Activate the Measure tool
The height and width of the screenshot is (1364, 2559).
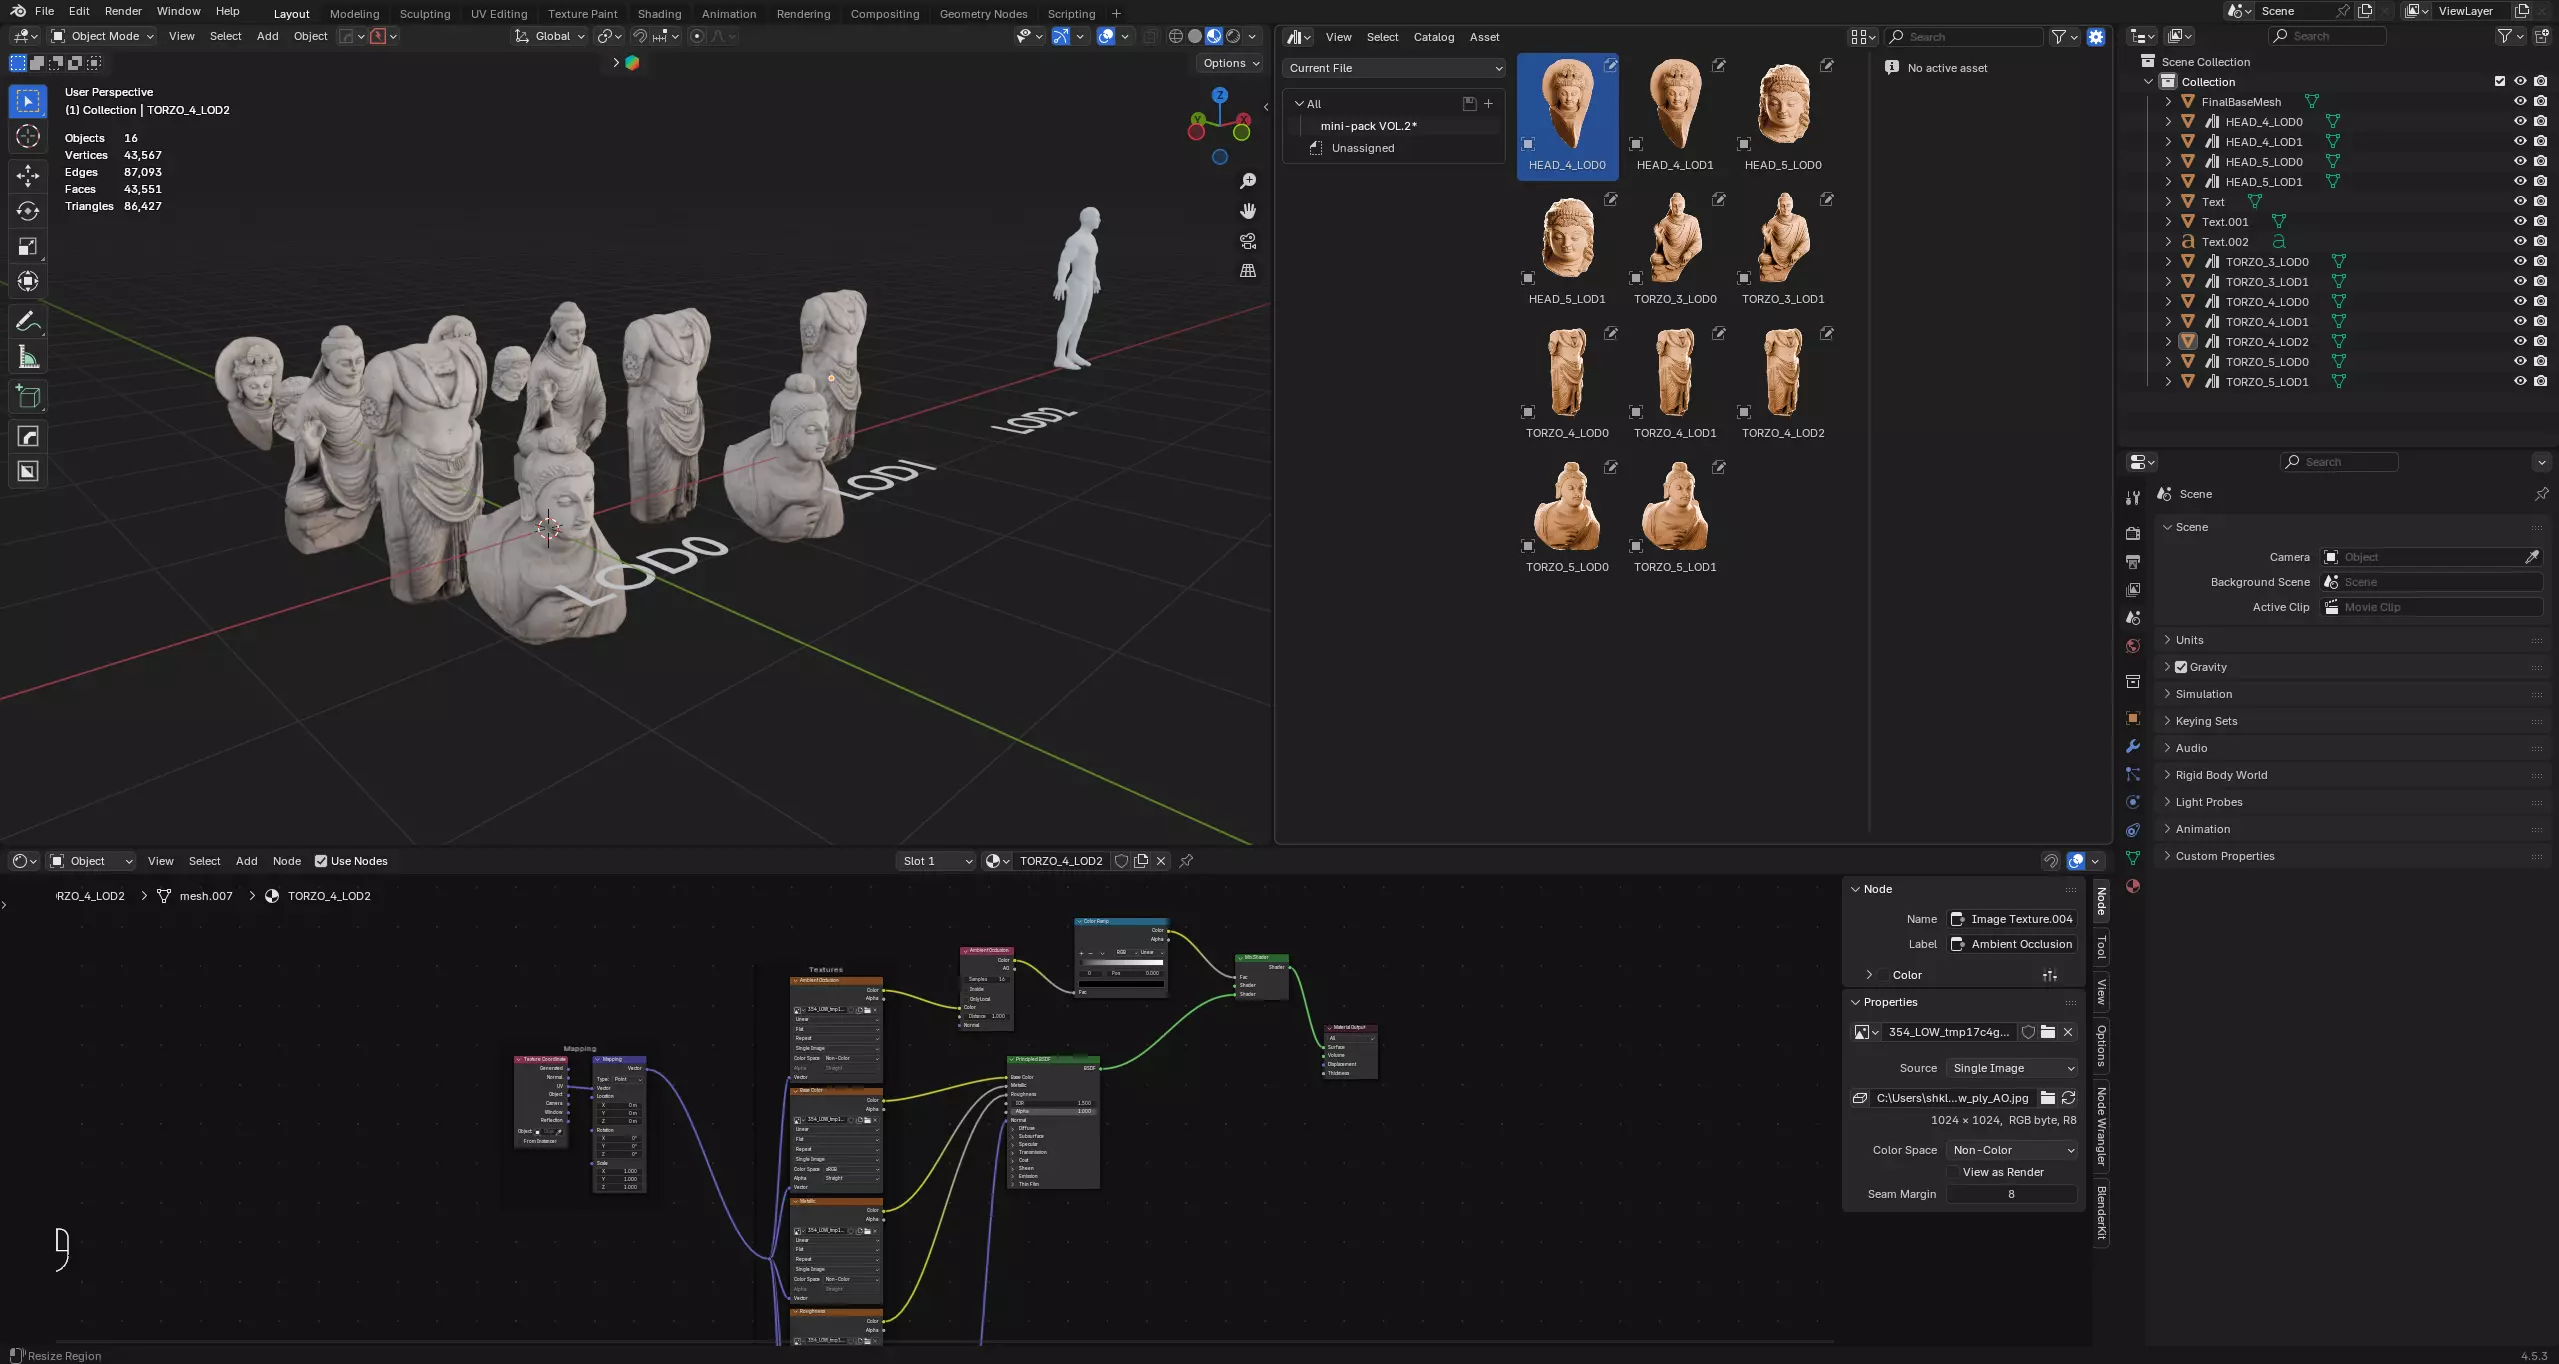tap(28, 358)
